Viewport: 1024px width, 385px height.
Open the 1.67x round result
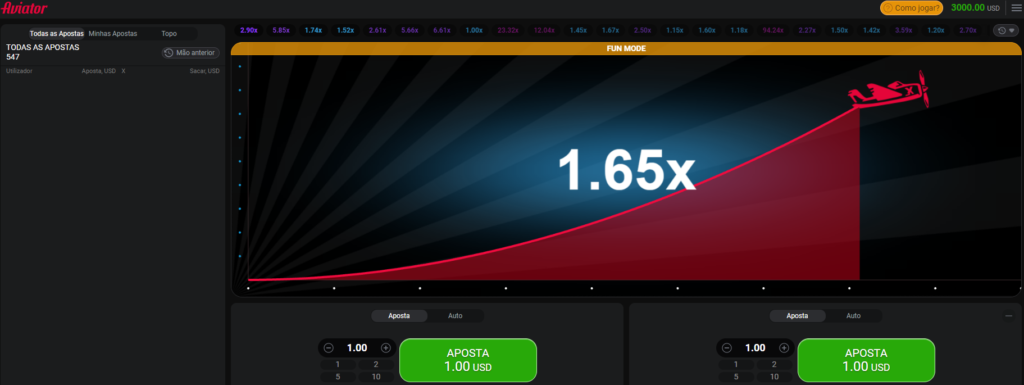point(610,30)
